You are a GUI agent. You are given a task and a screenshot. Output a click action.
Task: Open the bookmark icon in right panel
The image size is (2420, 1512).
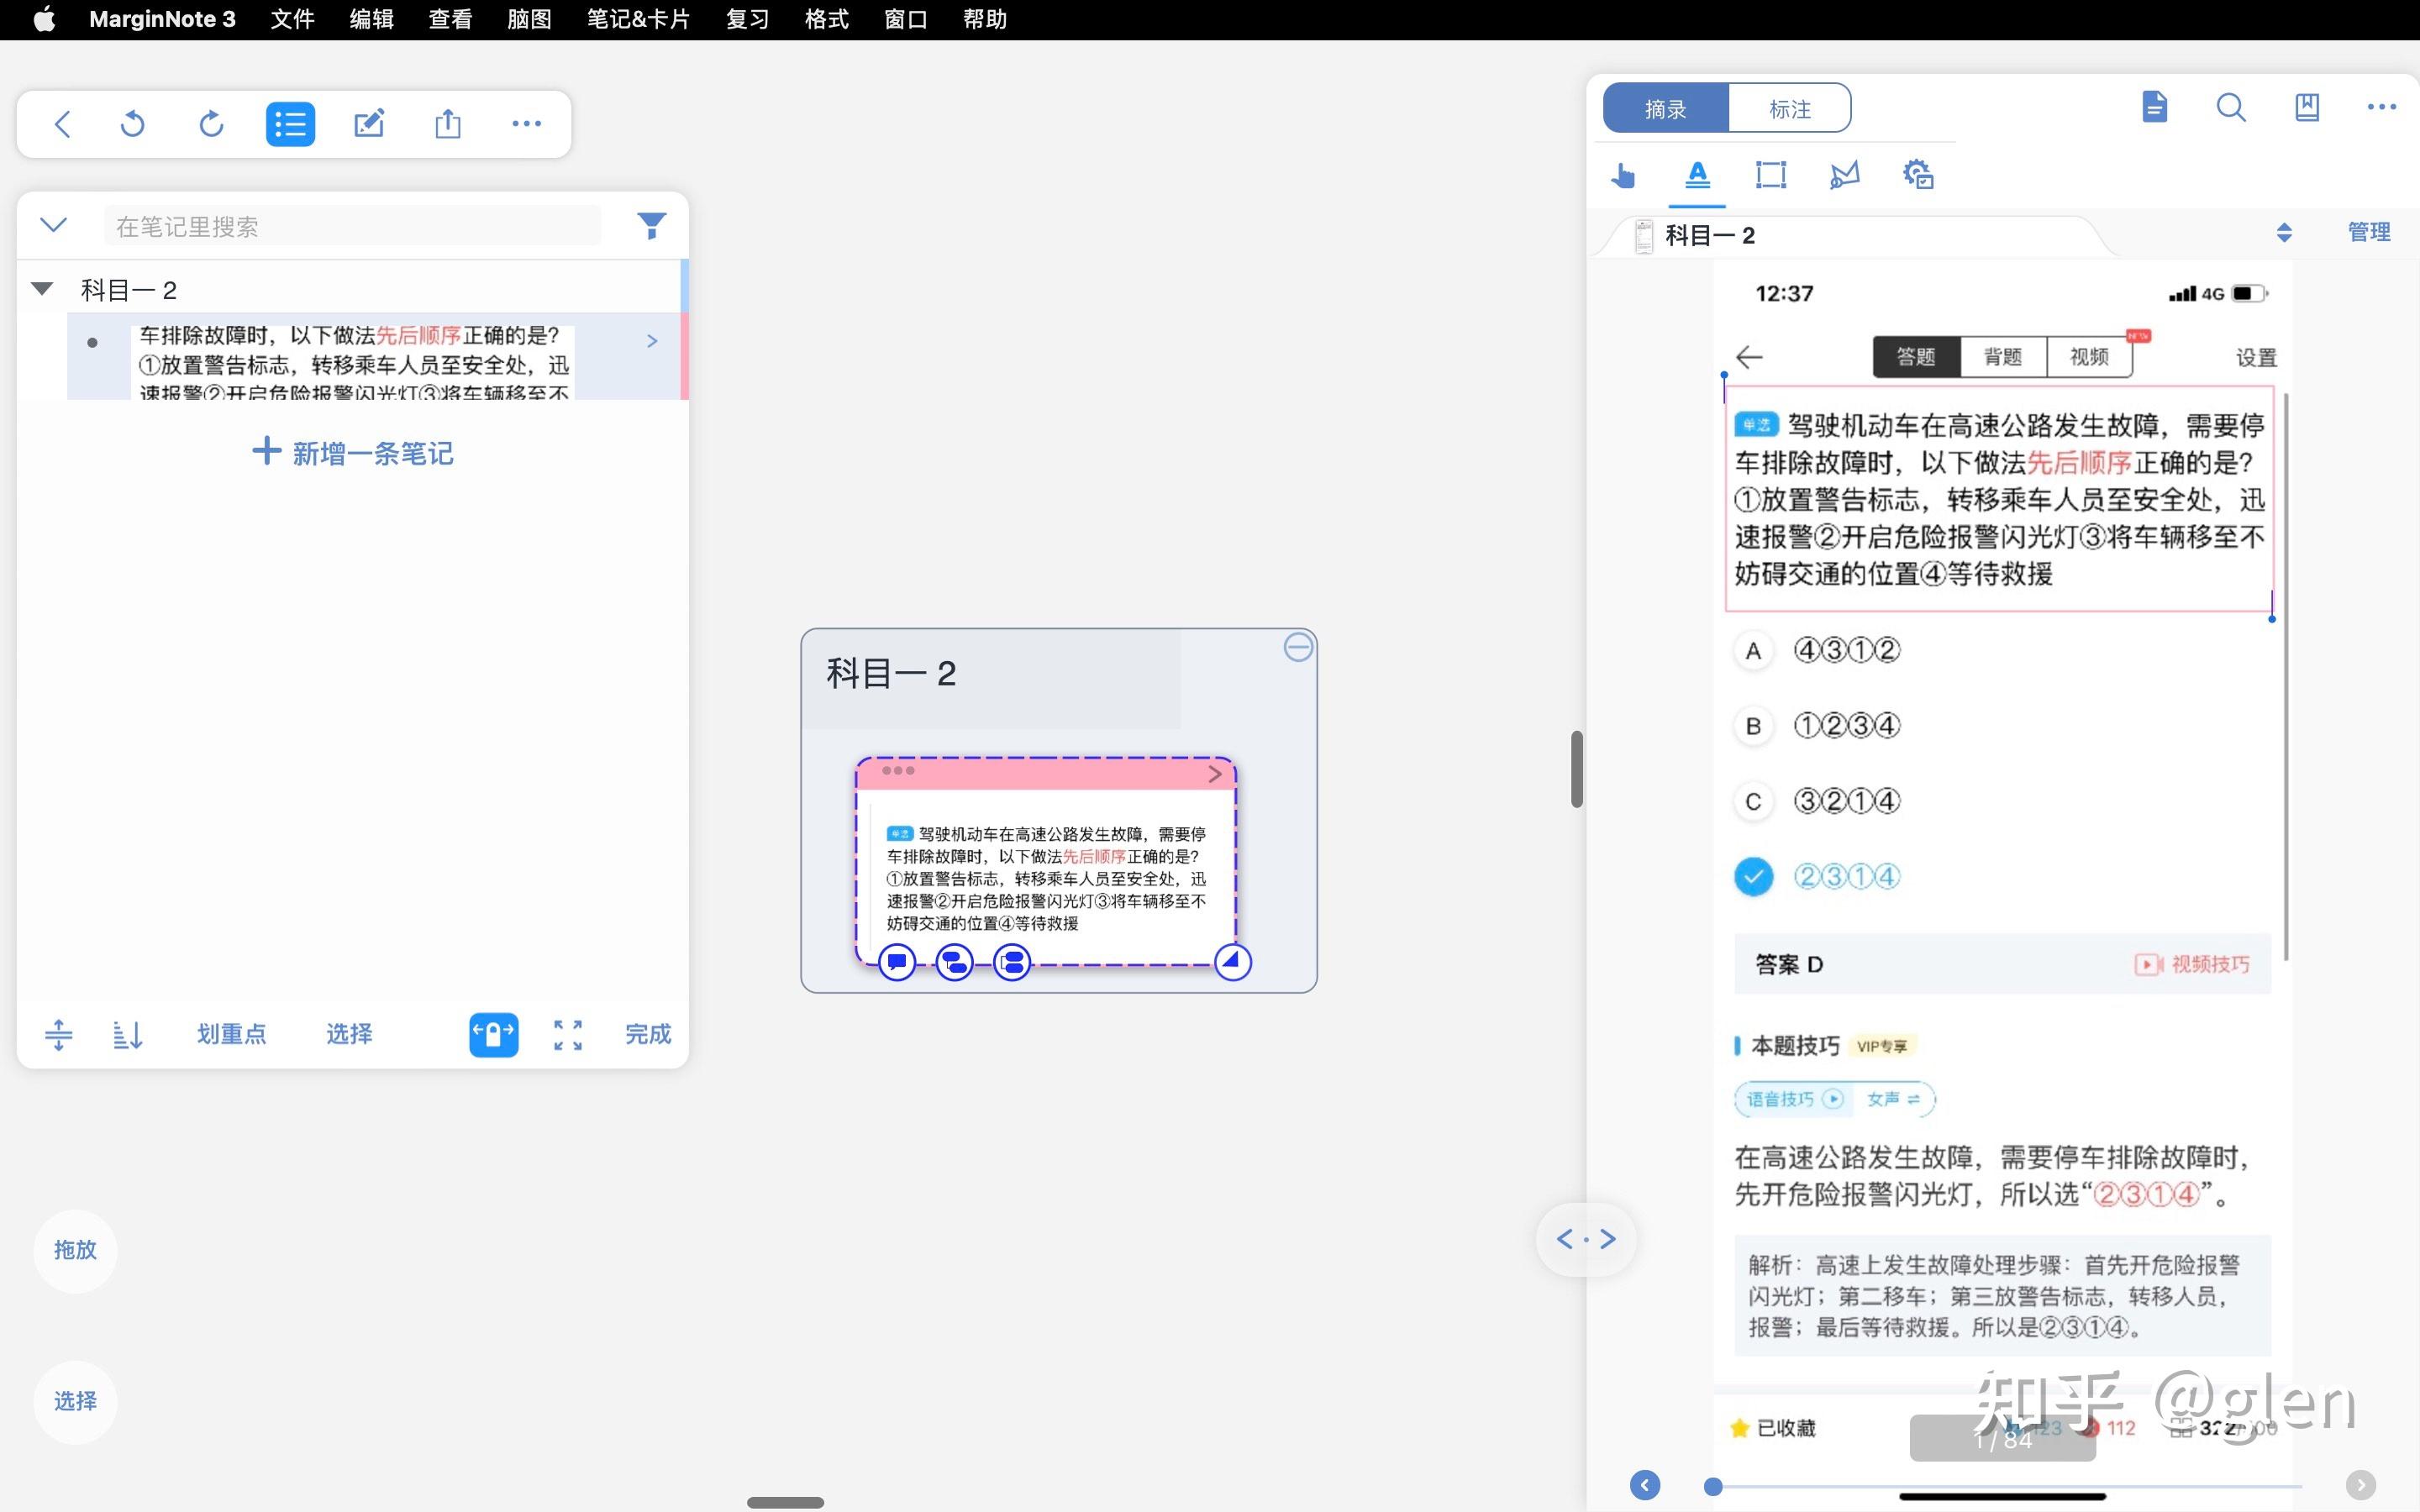(2306, 108)
